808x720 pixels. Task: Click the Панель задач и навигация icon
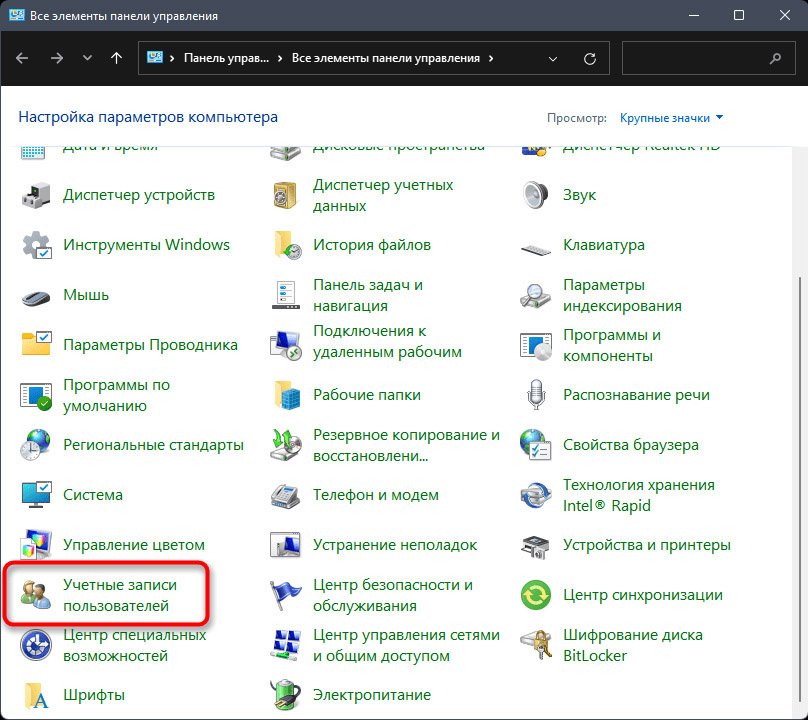pos(285,295)
